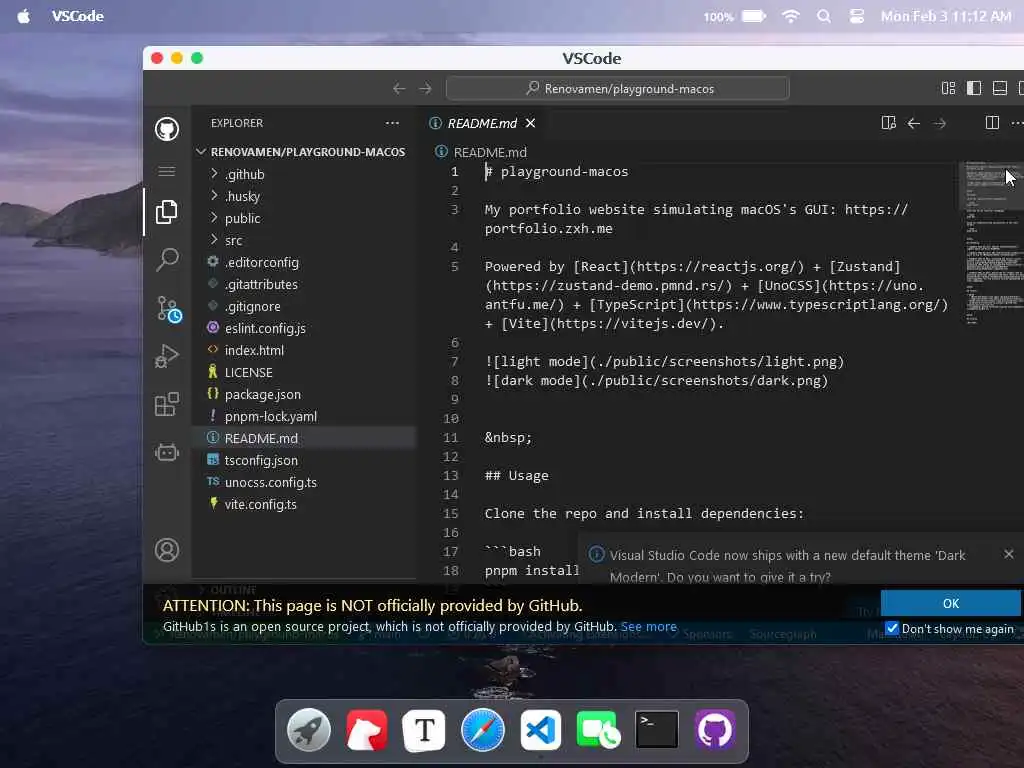Click the "## Usage" heading line
Viewport: 1024px width, 768px height.
click(516, 475)
